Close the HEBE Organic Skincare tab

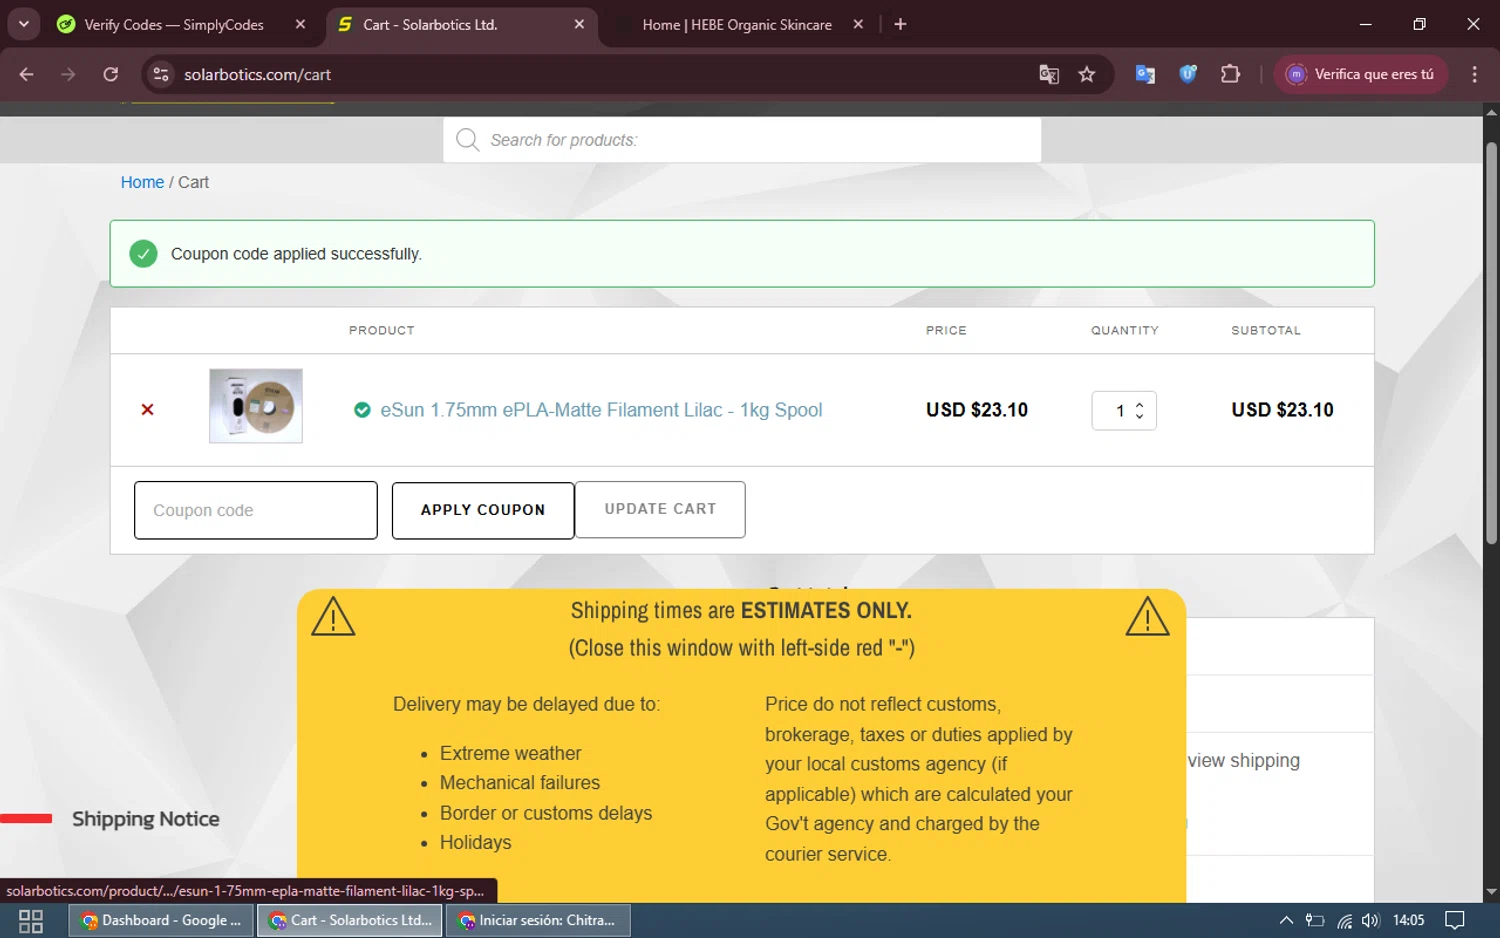pos(858,24)
